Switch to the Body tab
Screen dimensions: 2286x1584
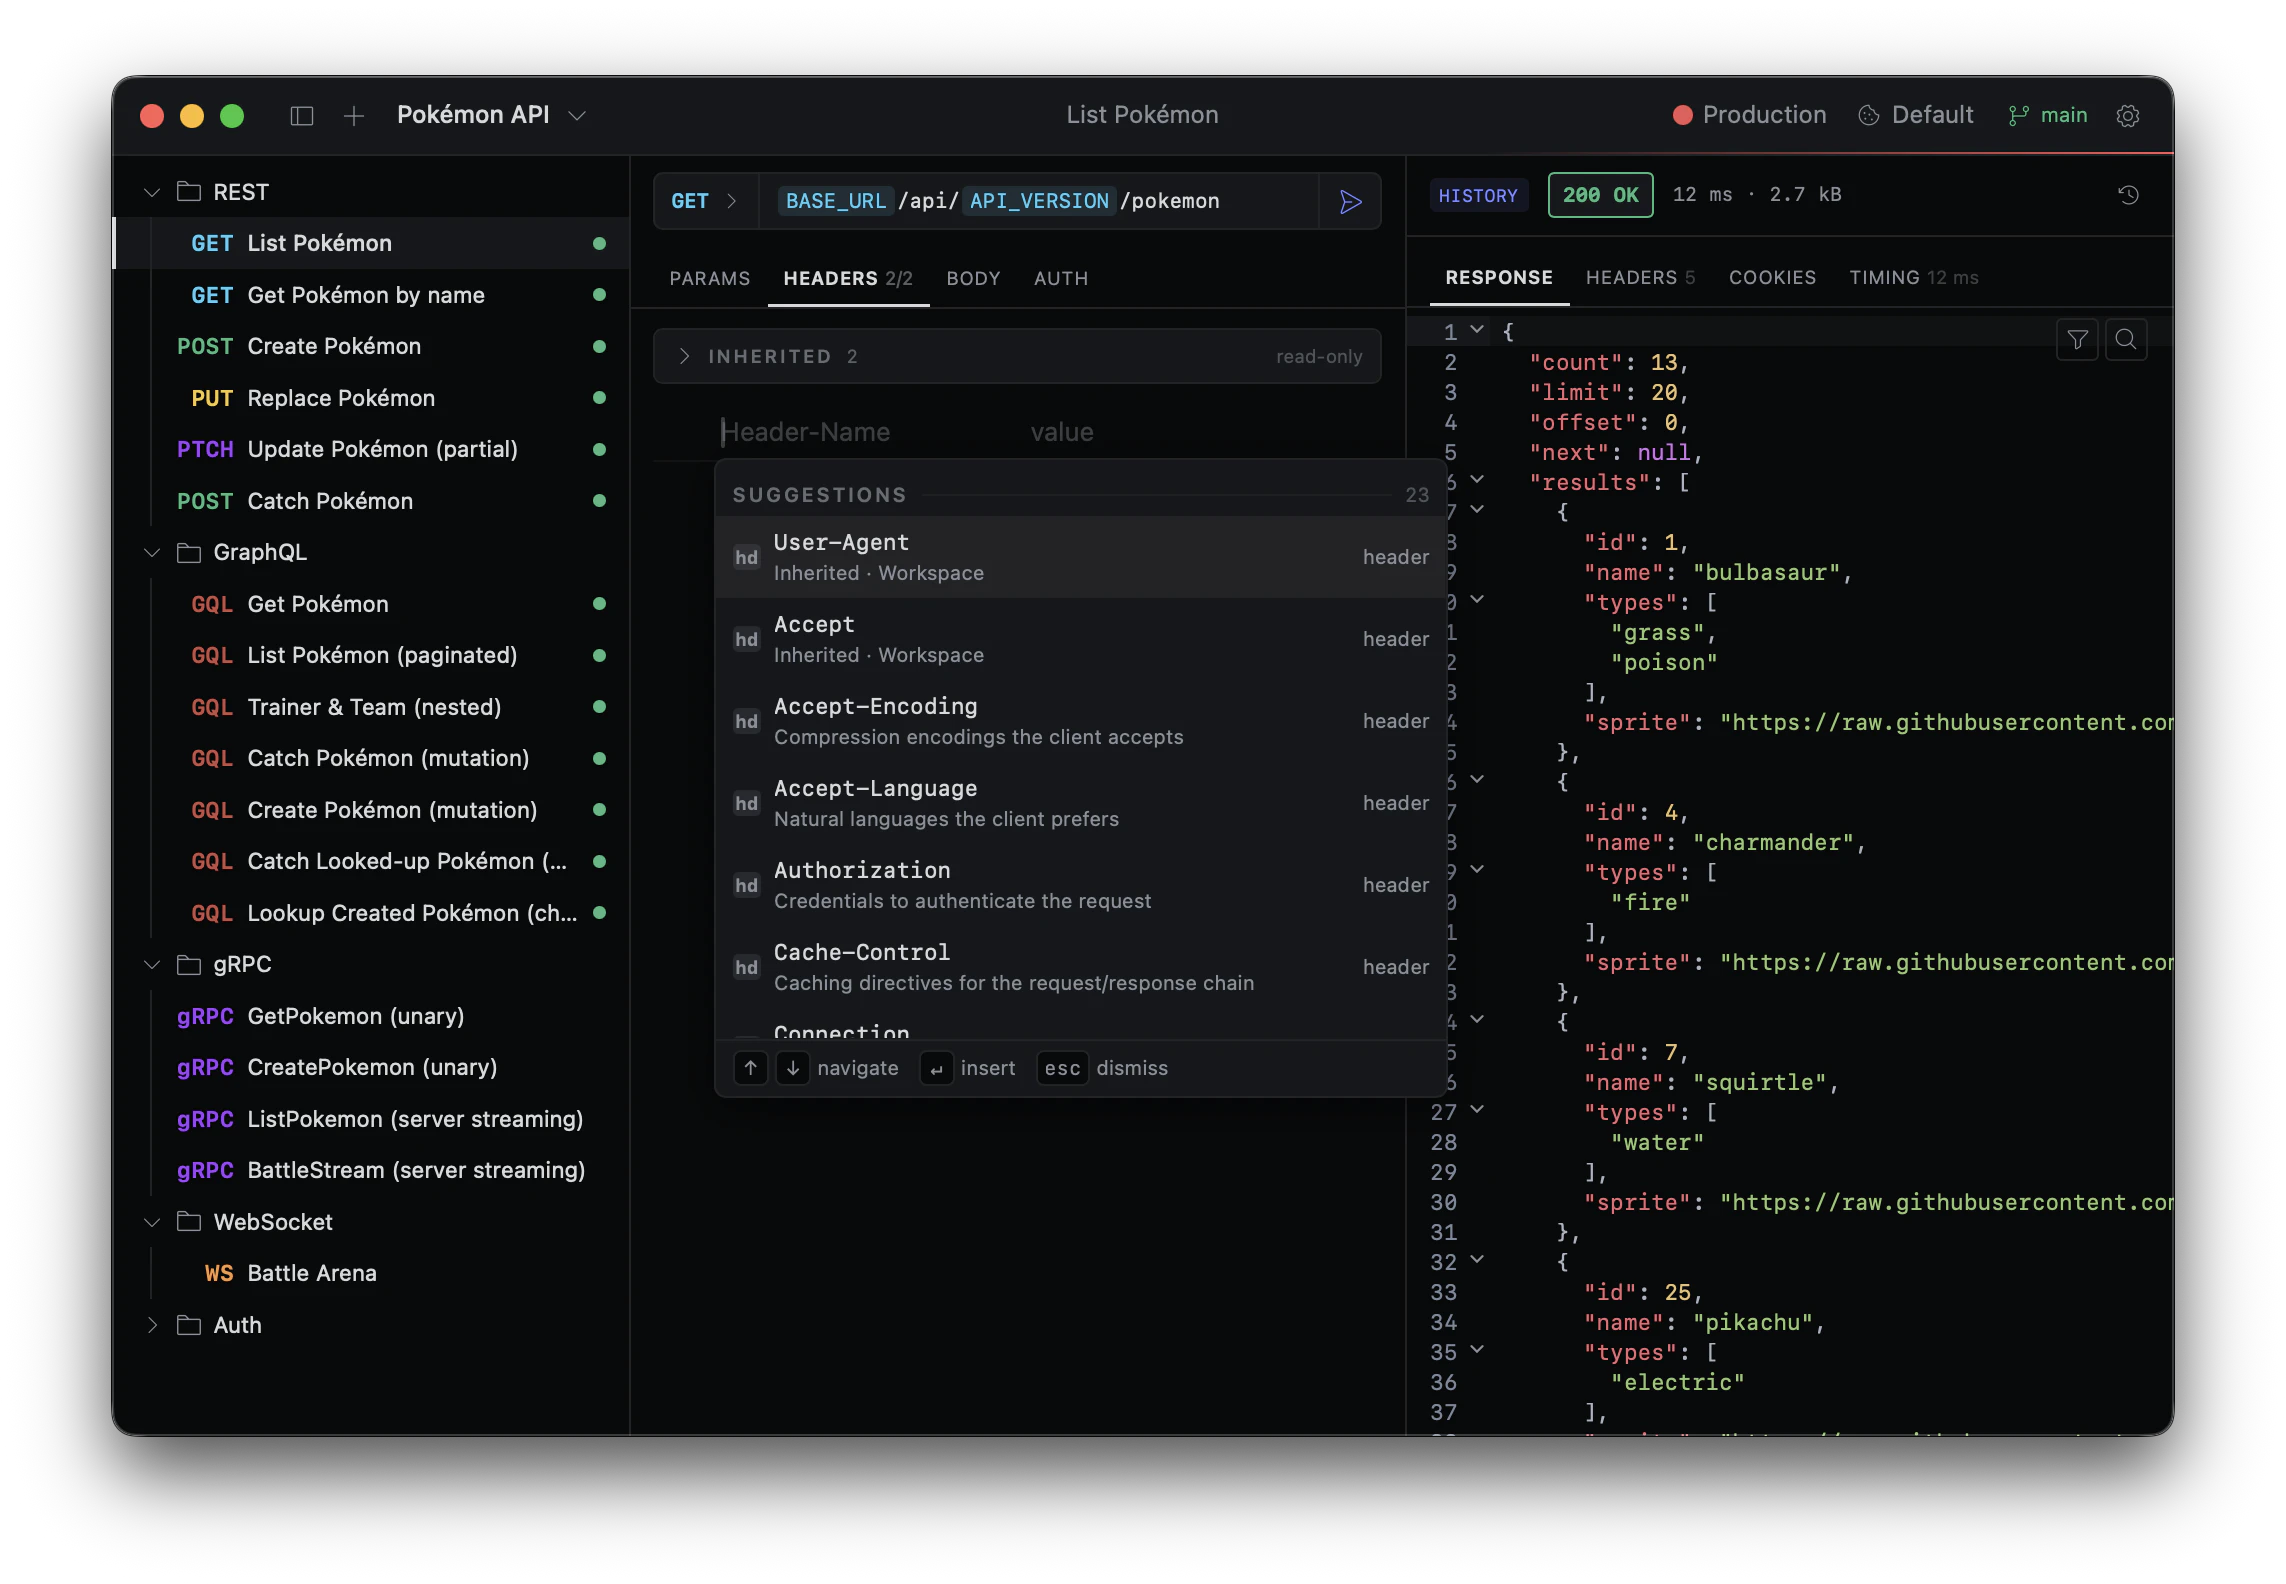[x=973, y=278]
